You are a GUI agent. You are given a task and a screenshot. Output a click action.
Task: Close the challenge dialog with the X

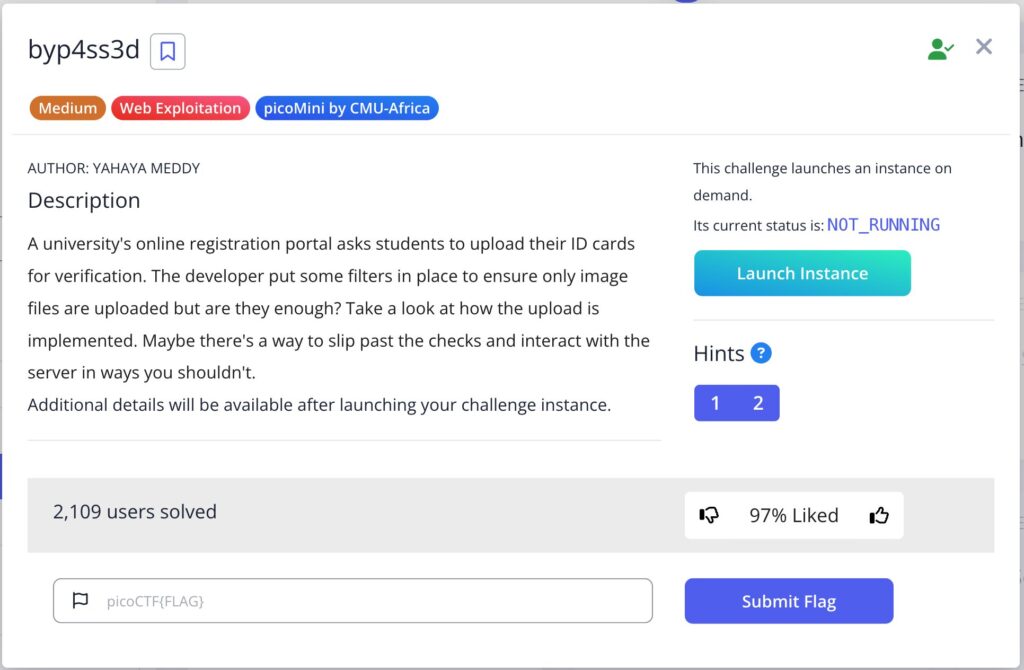[984, 47]
